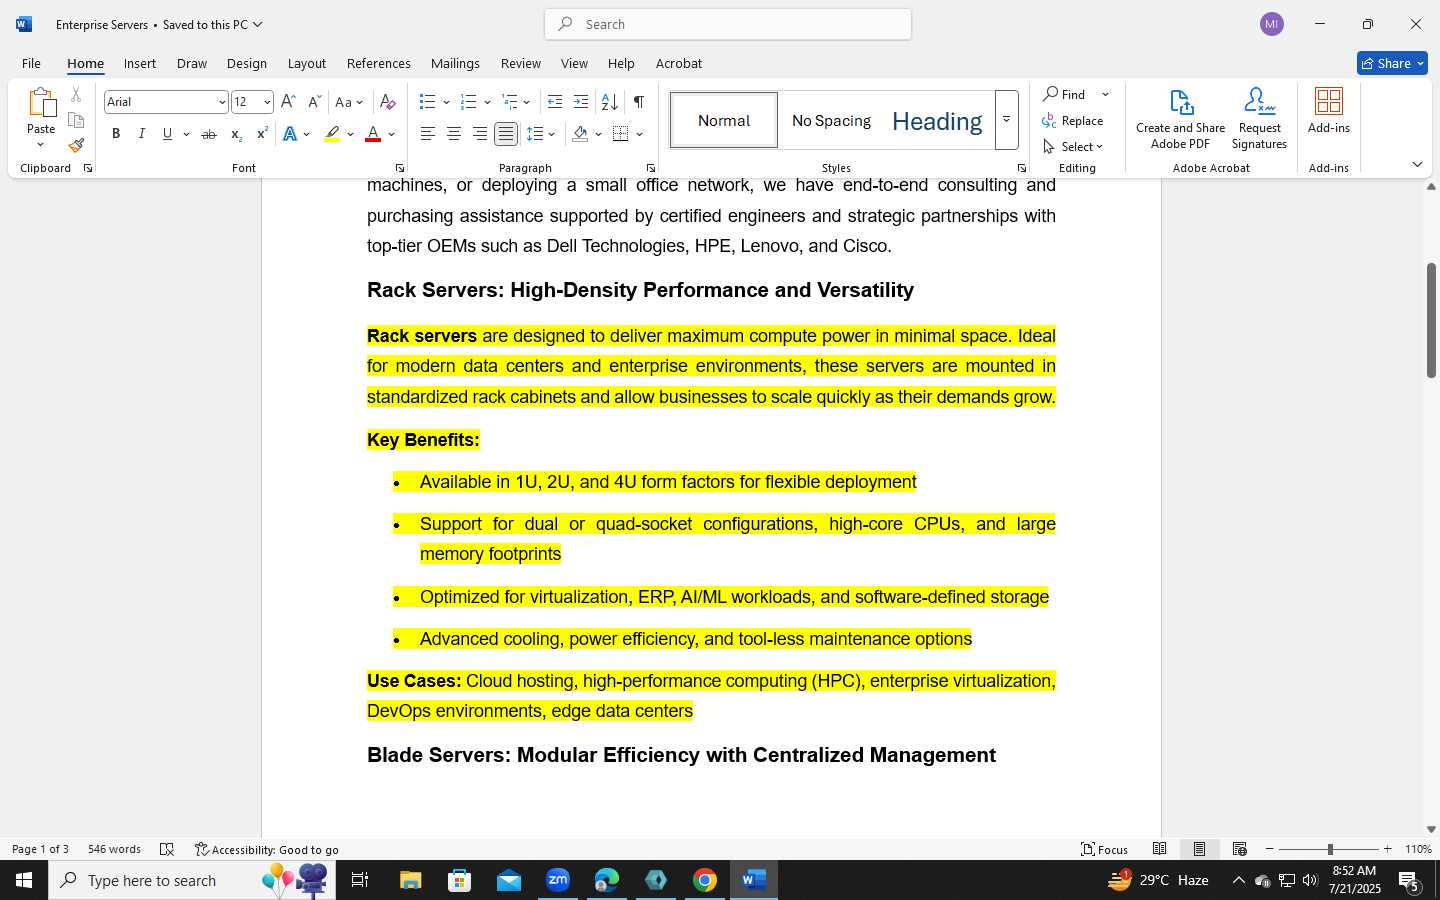The height and width of the screenshot is (900, 1440).
Task: Open the Add-ins button
Action: [1329, 110]
